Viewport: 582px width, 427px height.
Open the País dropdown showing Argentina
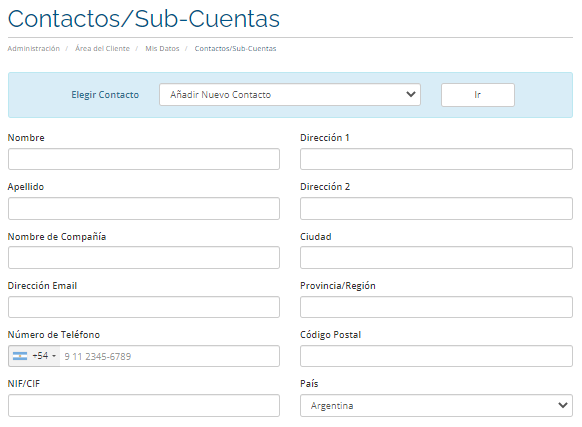(436, 405)
